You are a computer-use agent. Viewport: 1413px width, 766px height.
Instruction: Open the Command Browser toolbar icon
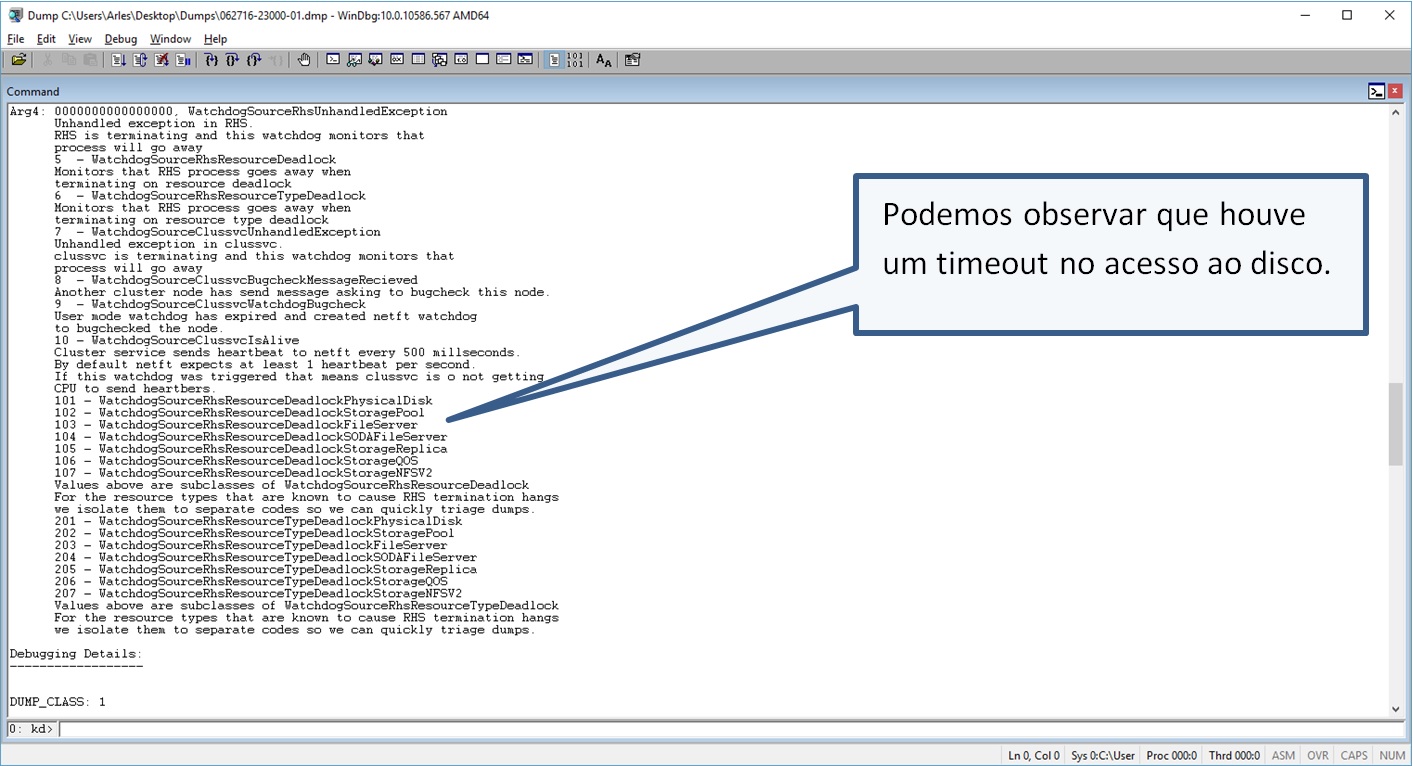point(525,60)
